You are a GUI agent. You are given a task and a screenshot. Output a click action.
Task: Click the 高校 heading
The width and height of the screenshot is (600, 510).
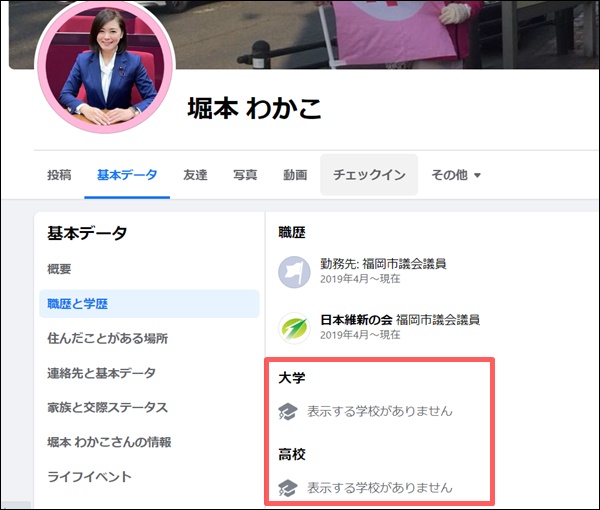292,454
